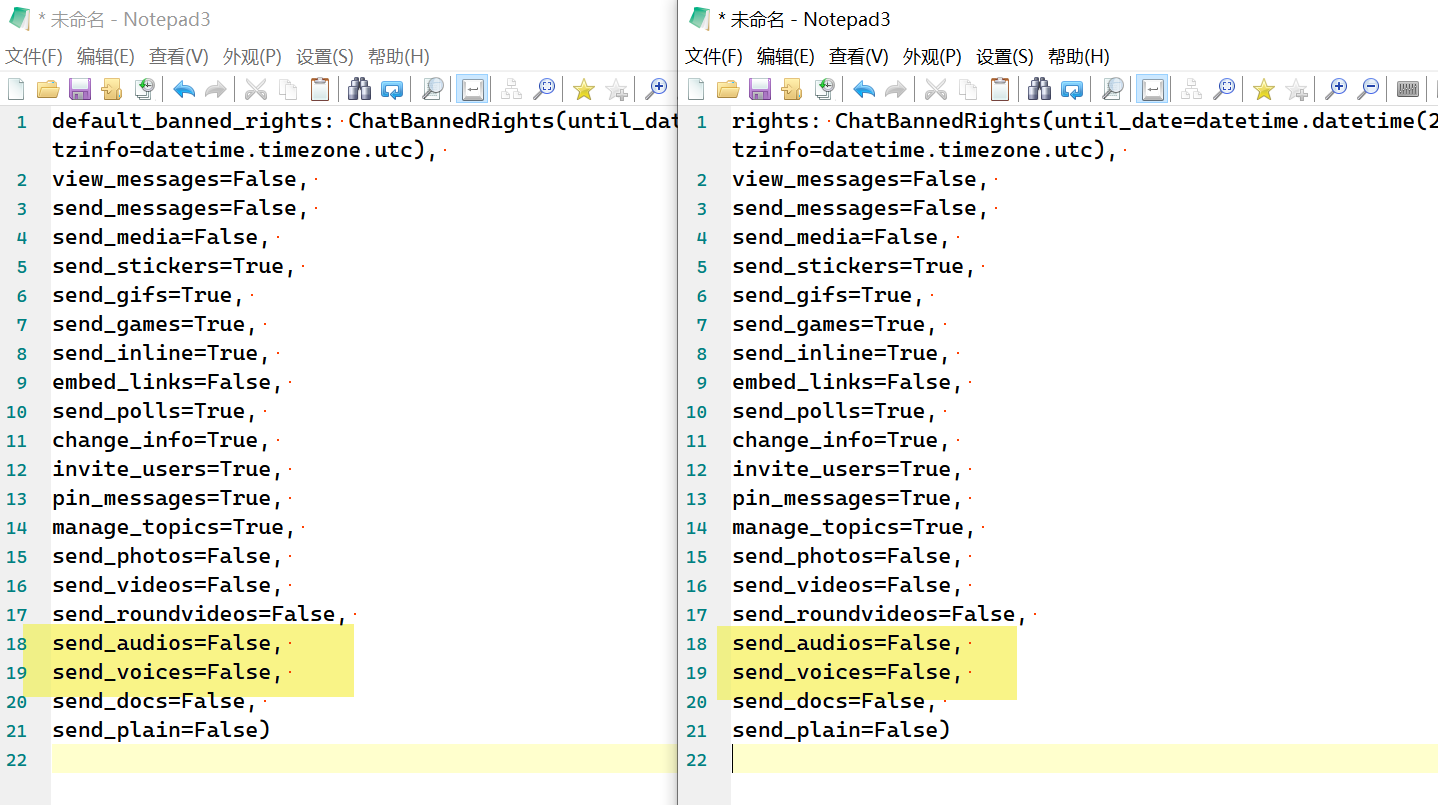Place cursor on embed_links=False line in left editor

point(160,383)
